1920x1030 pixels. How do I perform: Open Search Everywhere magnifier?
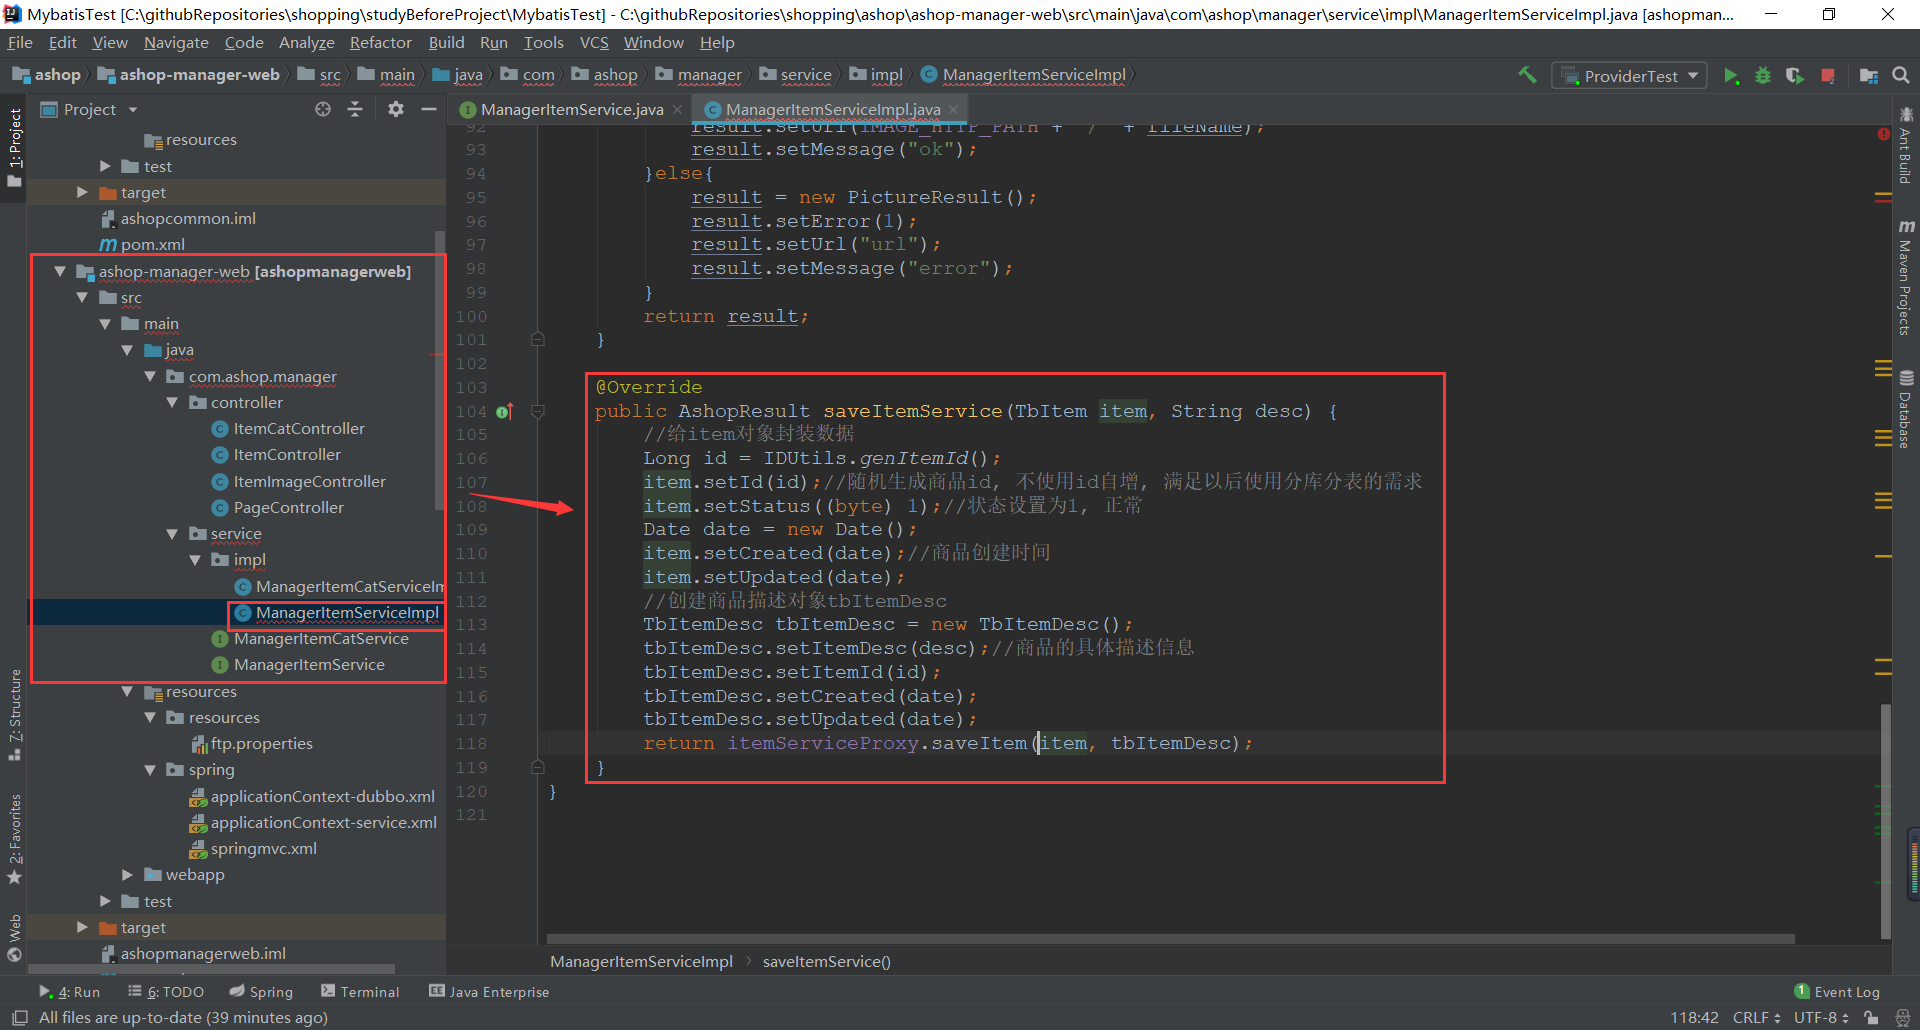1901,76
